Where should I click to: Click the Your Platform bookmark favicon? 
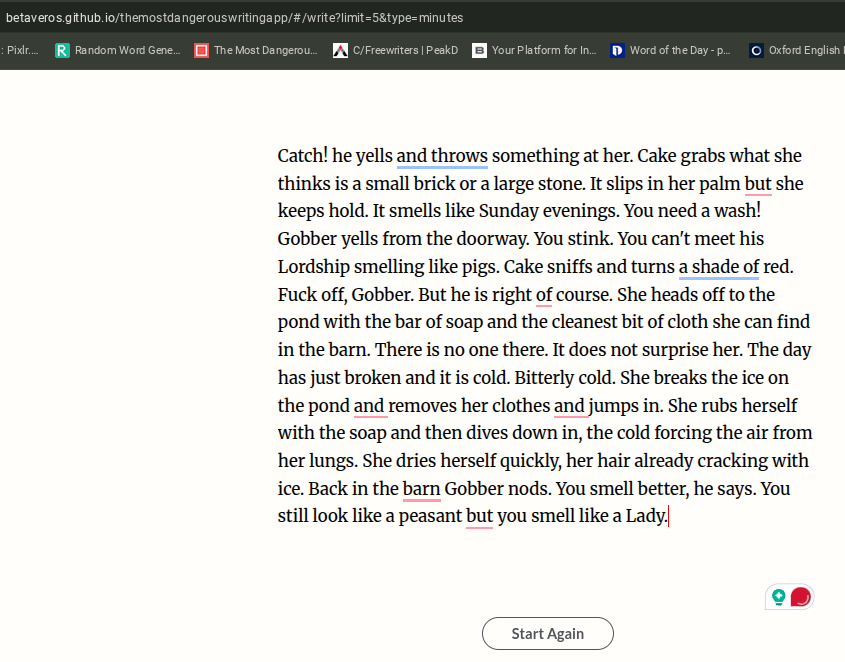tap(479, 50)
